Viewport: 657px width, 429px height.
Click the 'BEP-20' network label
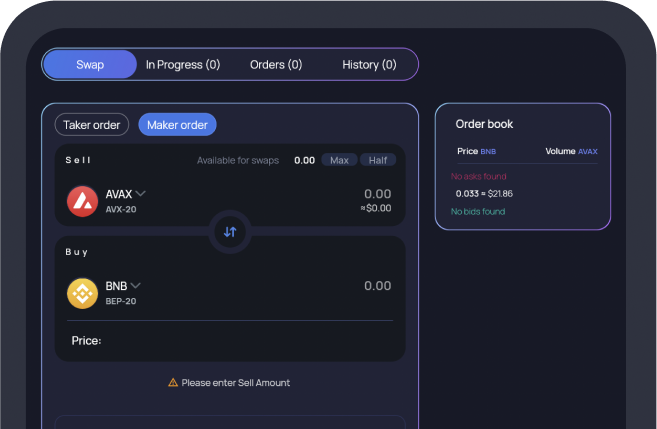click(x=121, y=301)
